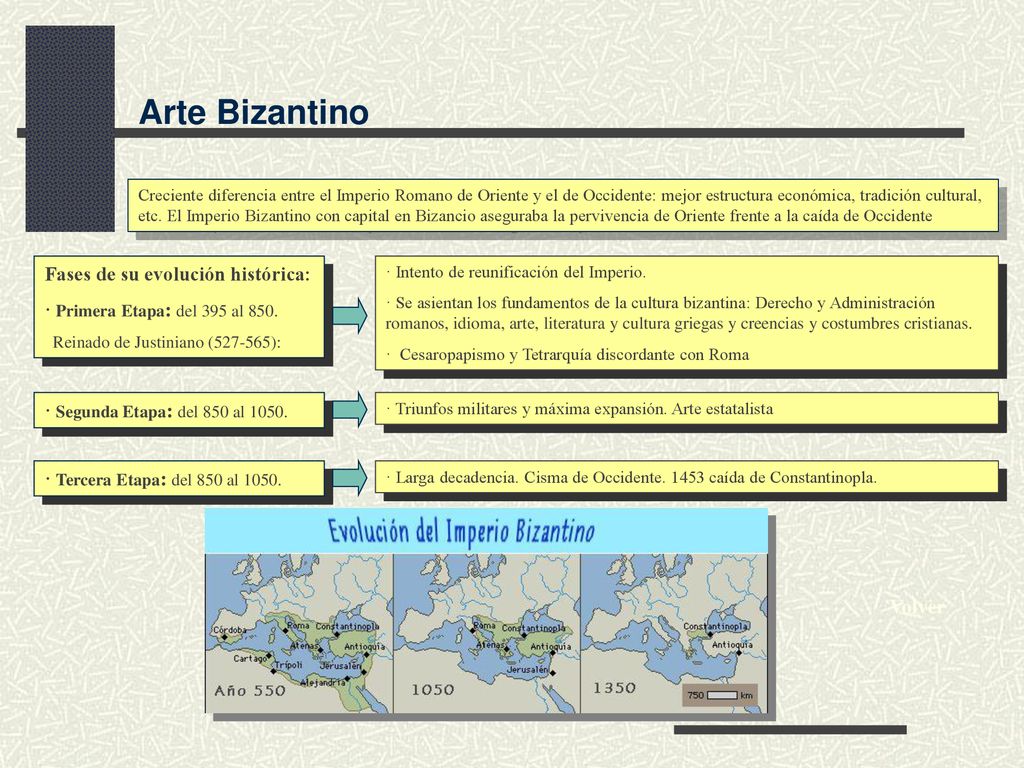Click 'Jerusalén' label on the 1050 map

528,670
